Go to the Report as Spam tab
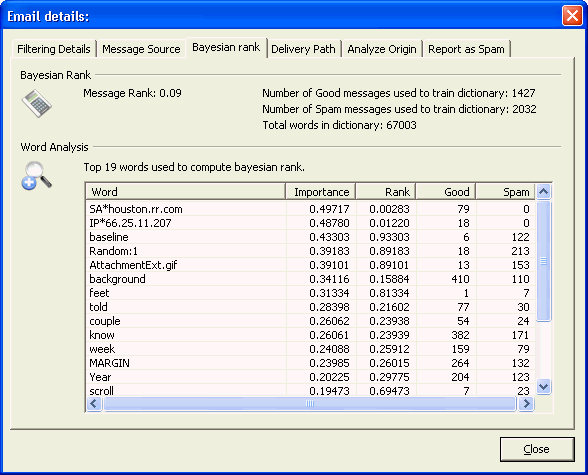The width and height of the screenshot is (588, 475). (466, 49)
